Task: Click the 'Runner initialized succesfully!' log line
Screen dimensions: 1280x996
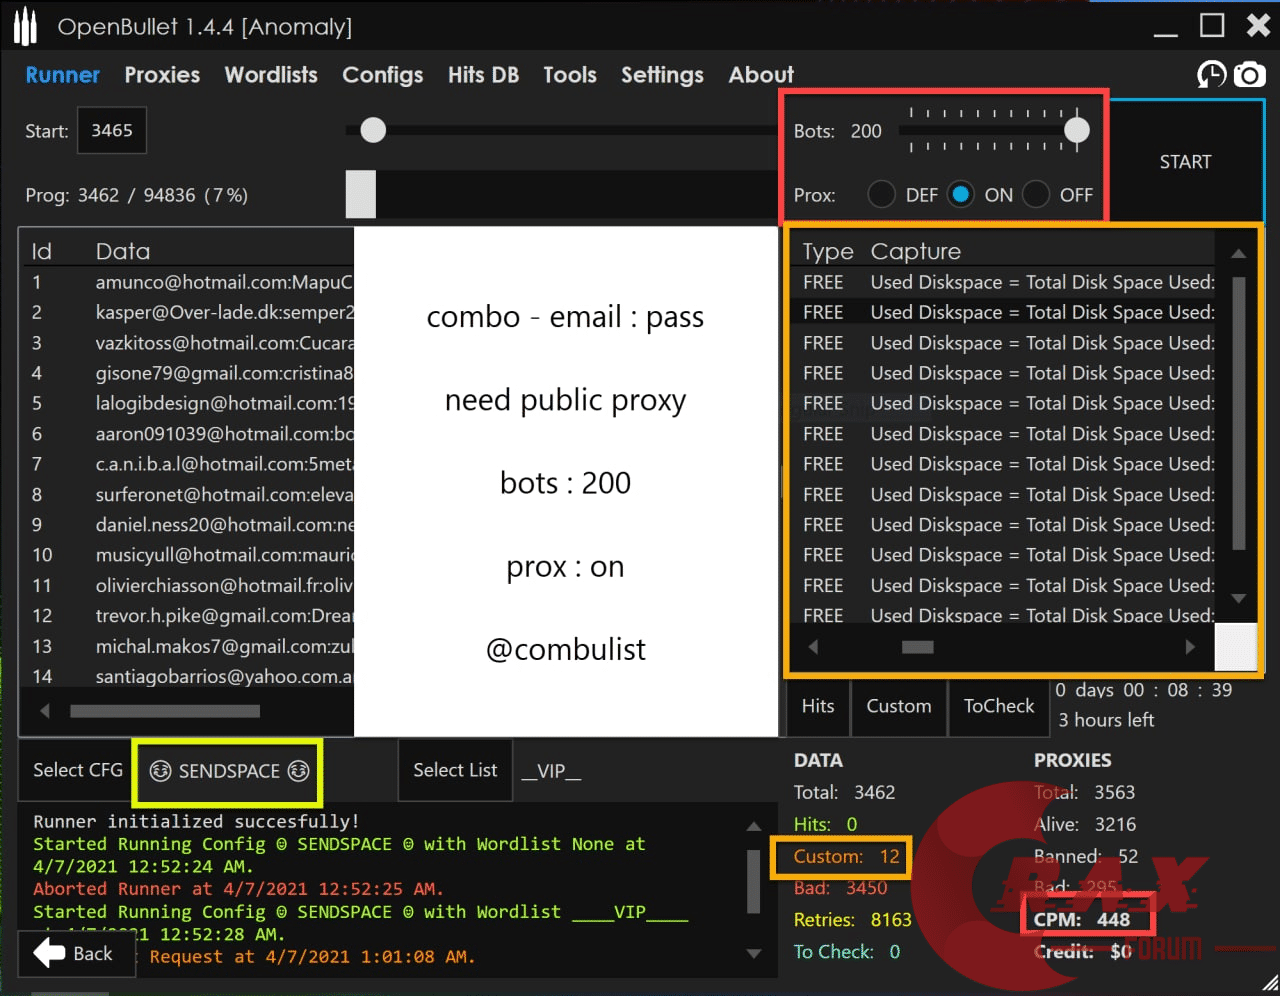Action: coord(196,821)
